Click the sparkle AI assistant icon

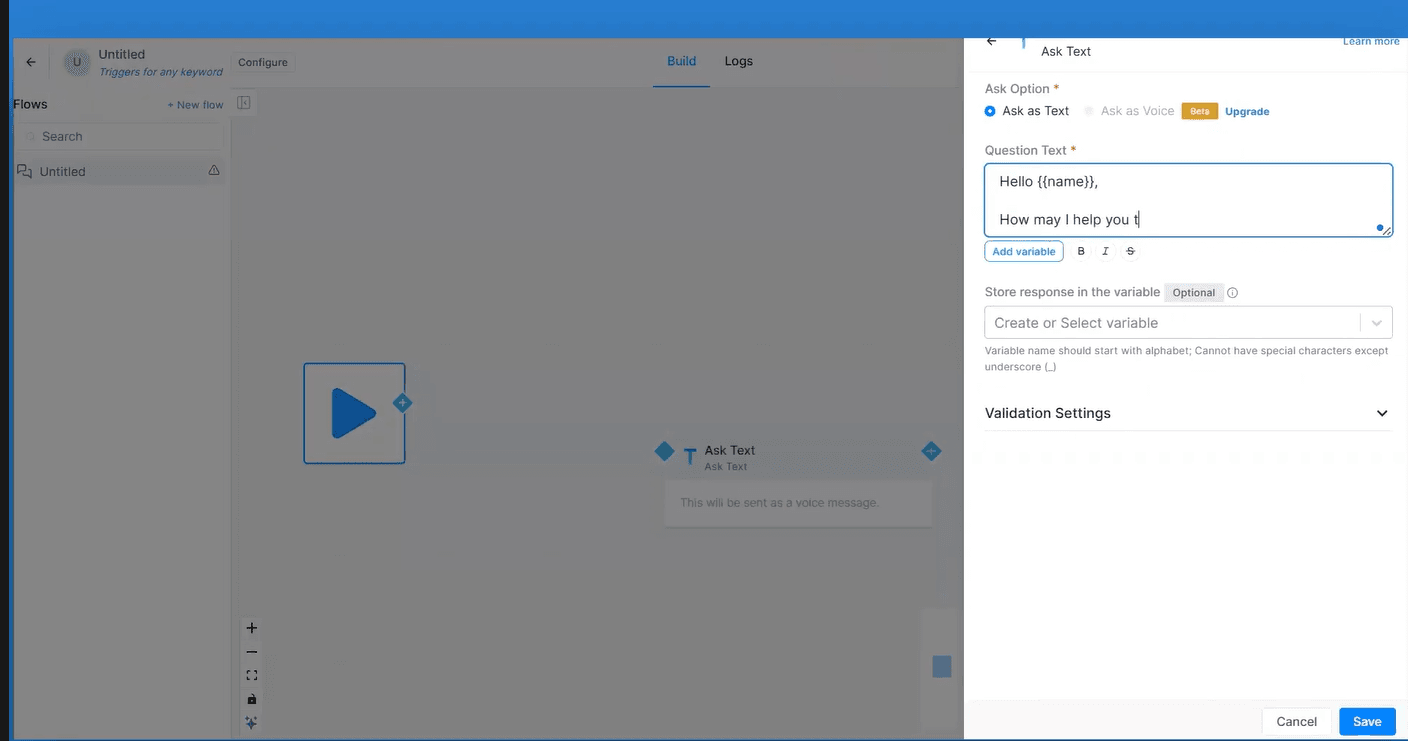click(x=252, y=723)
